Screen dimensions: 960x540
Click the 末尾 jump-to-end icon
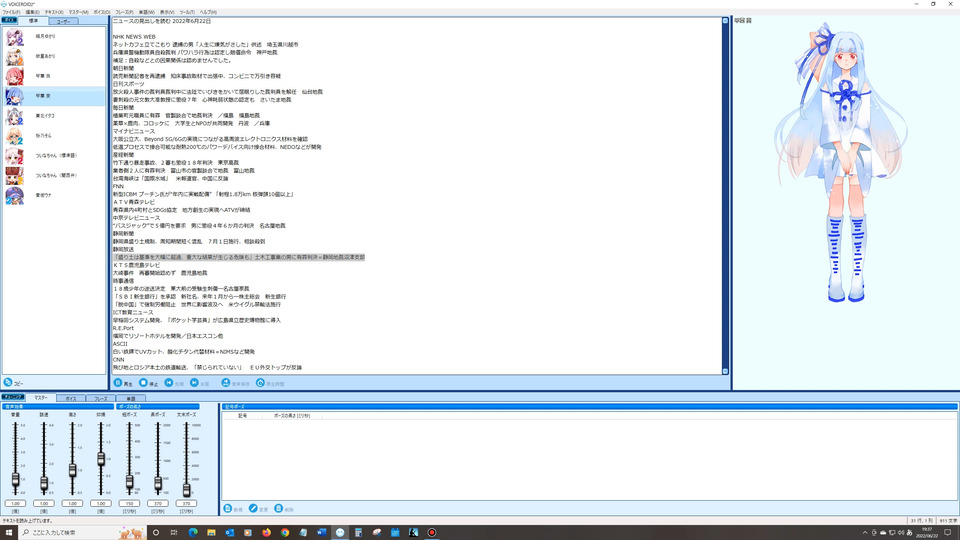(194, 383)
